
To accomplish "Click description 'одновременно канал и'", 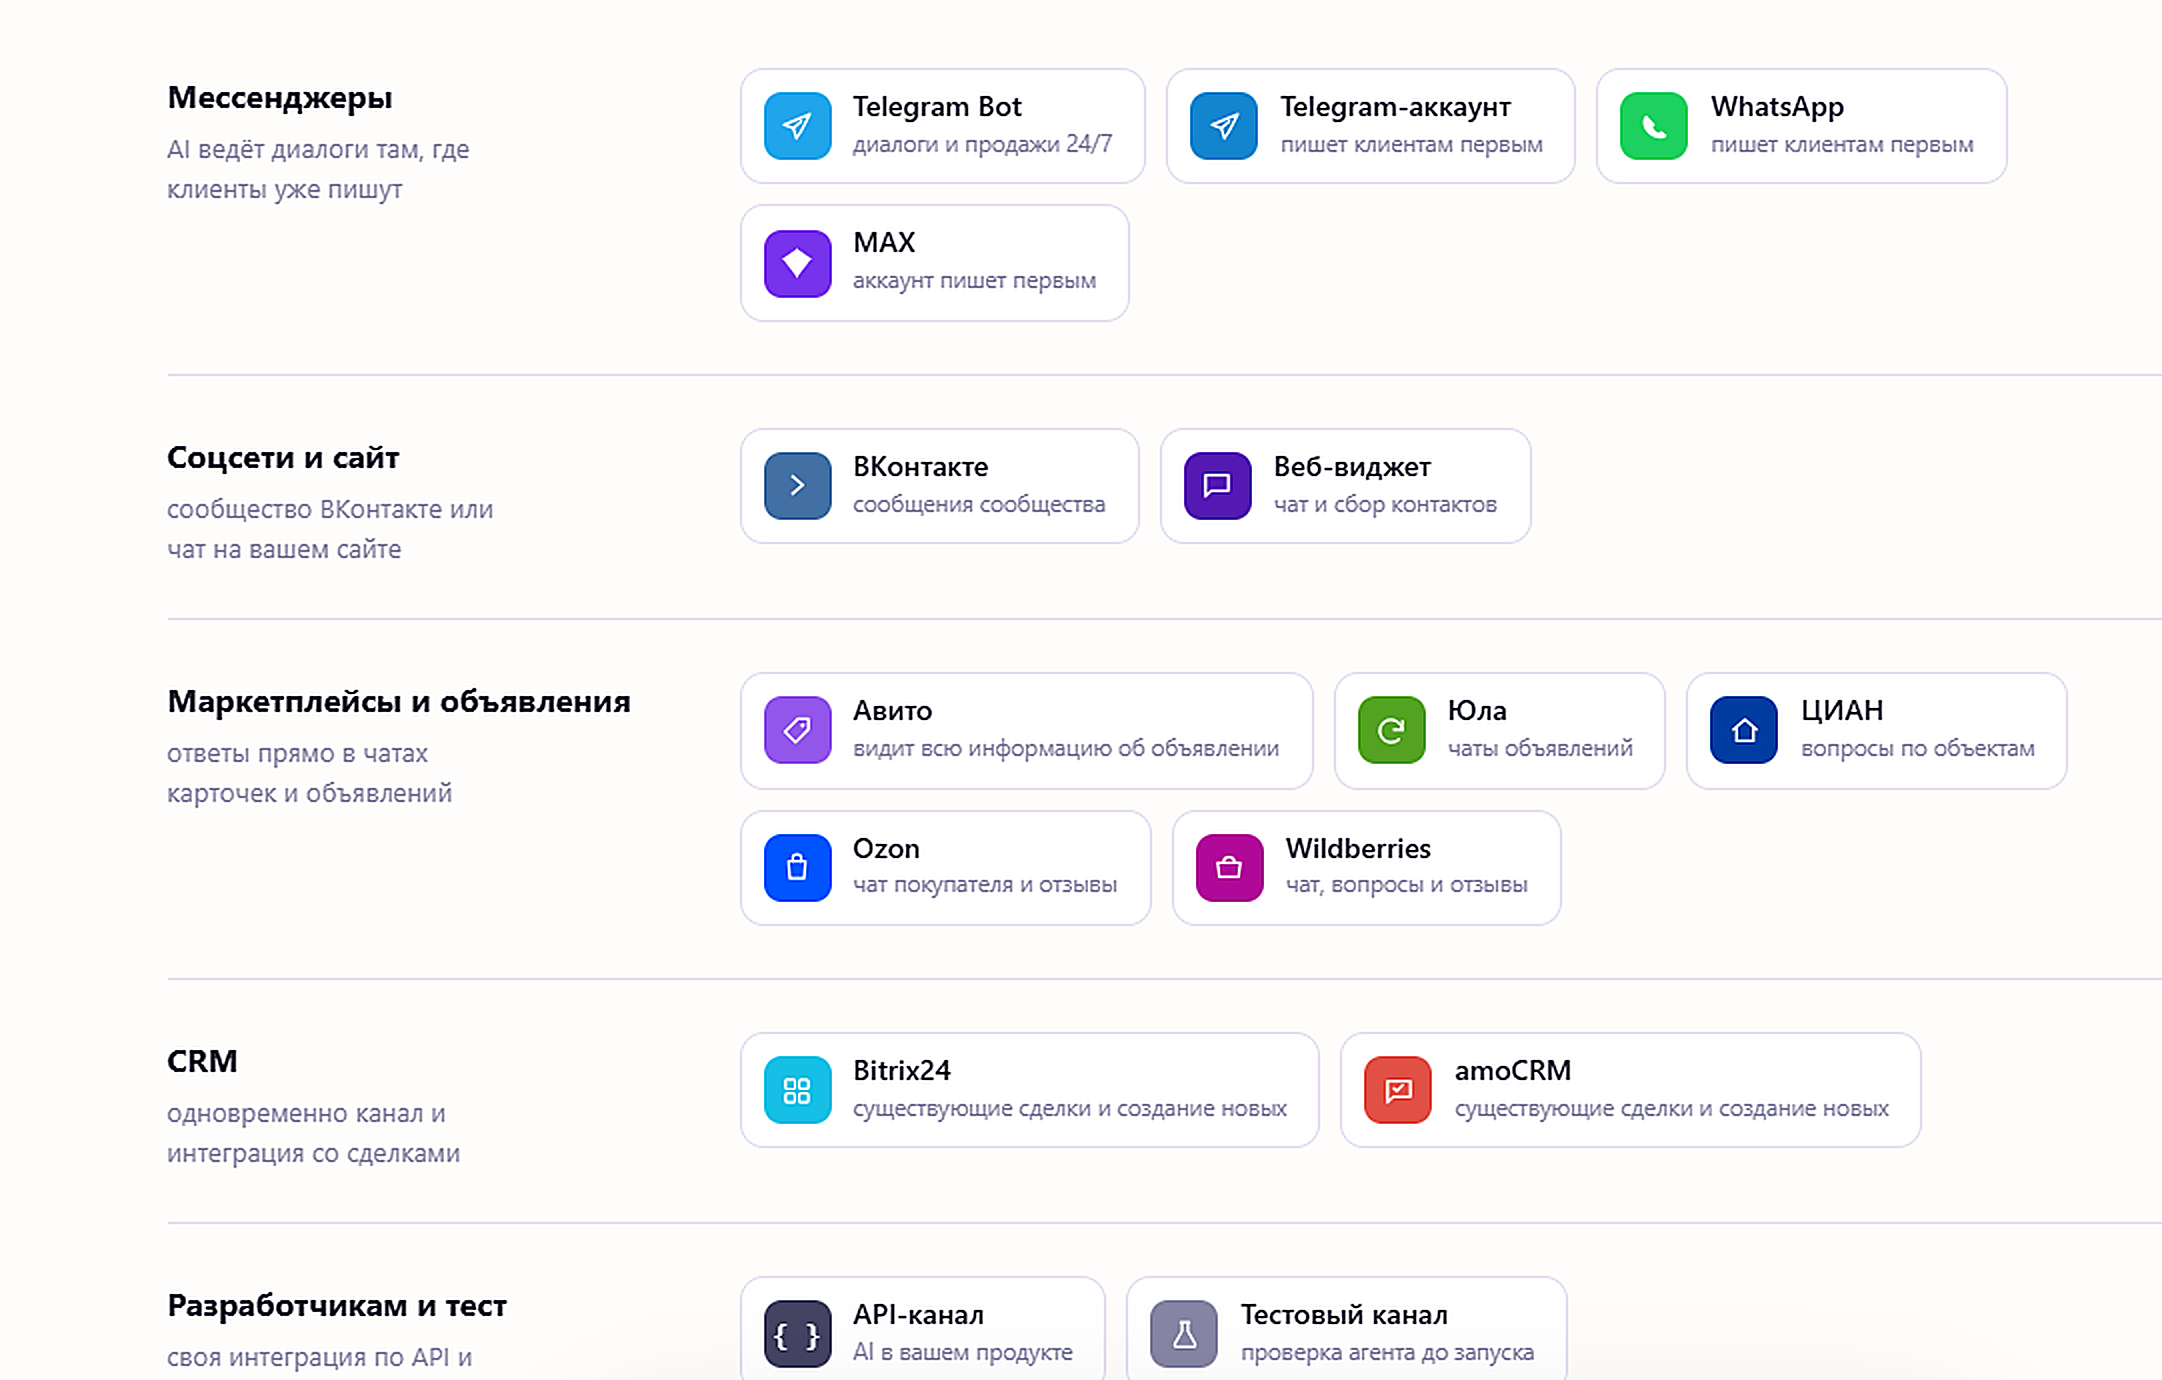I will click(x=306, y=1114).
